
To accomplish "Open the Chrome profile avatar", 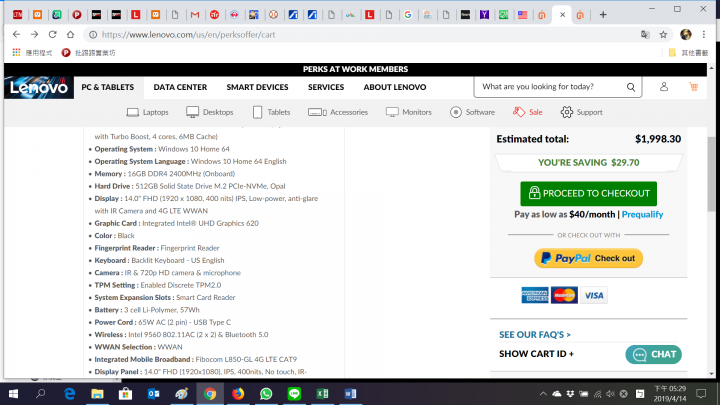I will (x=686, y=34).
